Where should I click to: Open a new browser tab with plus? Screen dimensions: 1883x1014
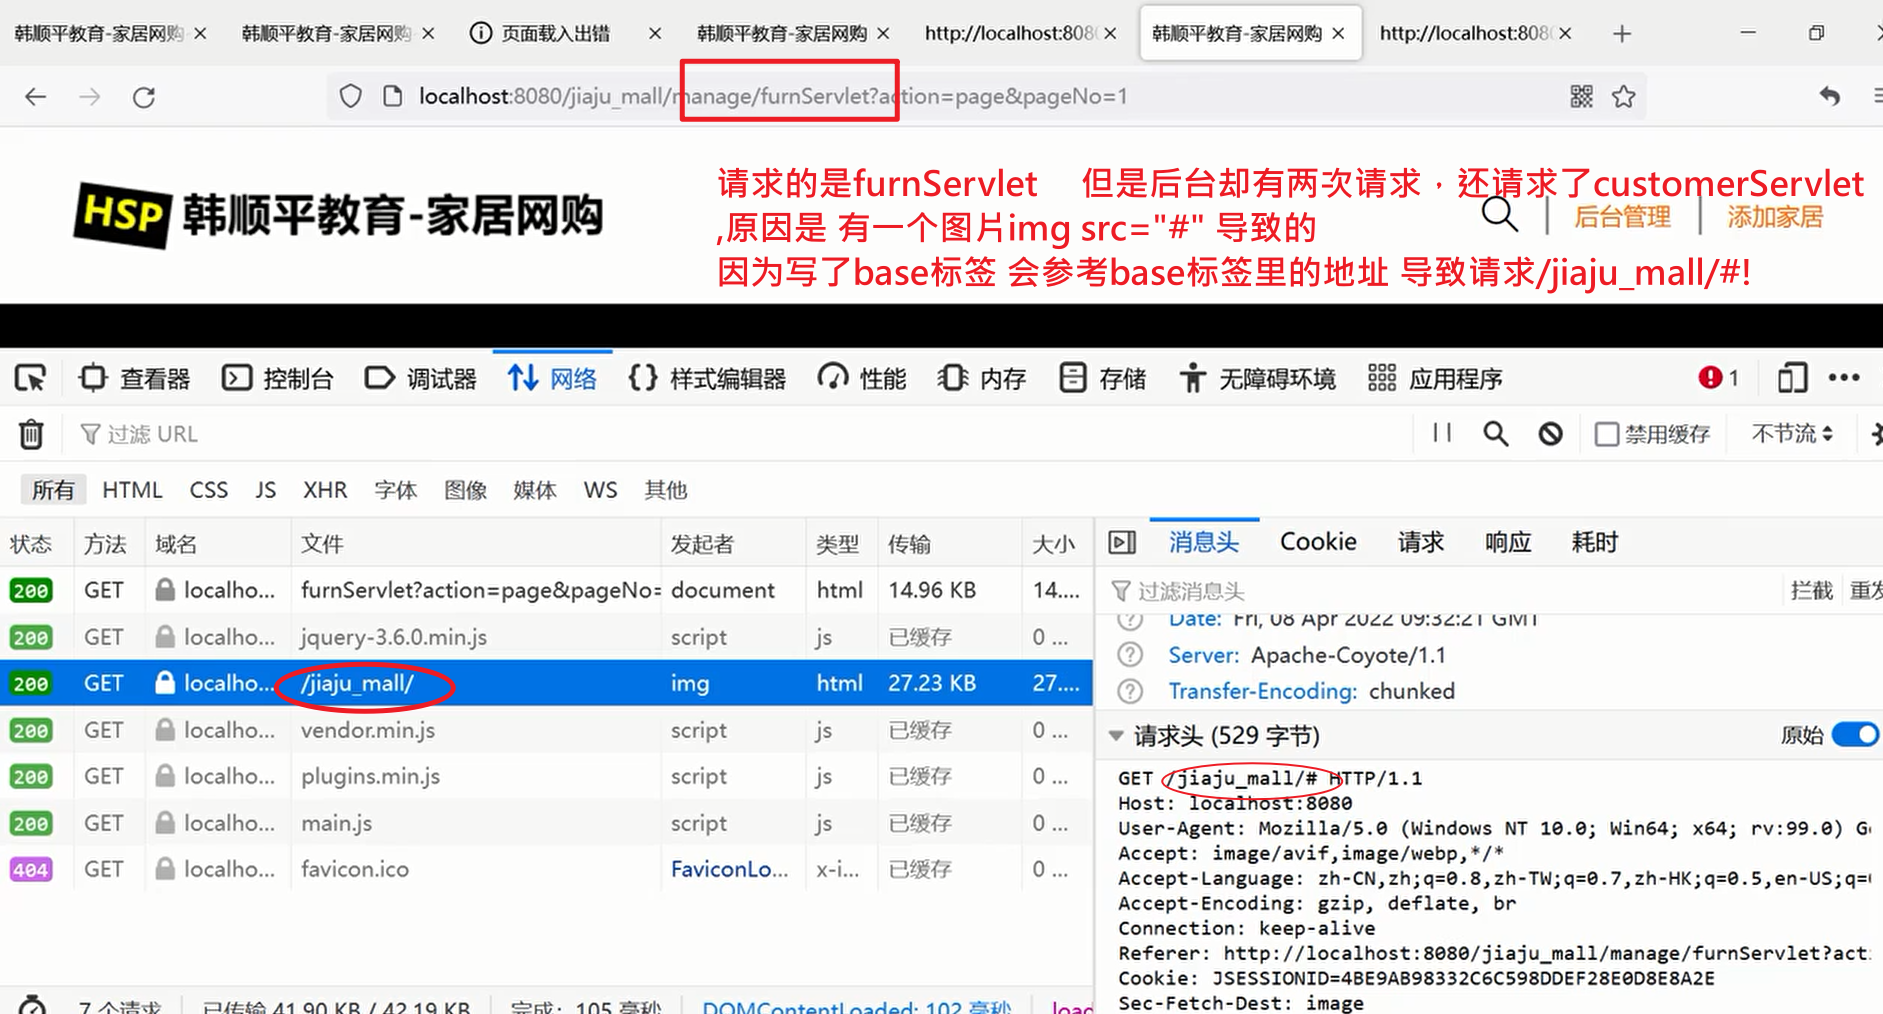pos(1622,34)
